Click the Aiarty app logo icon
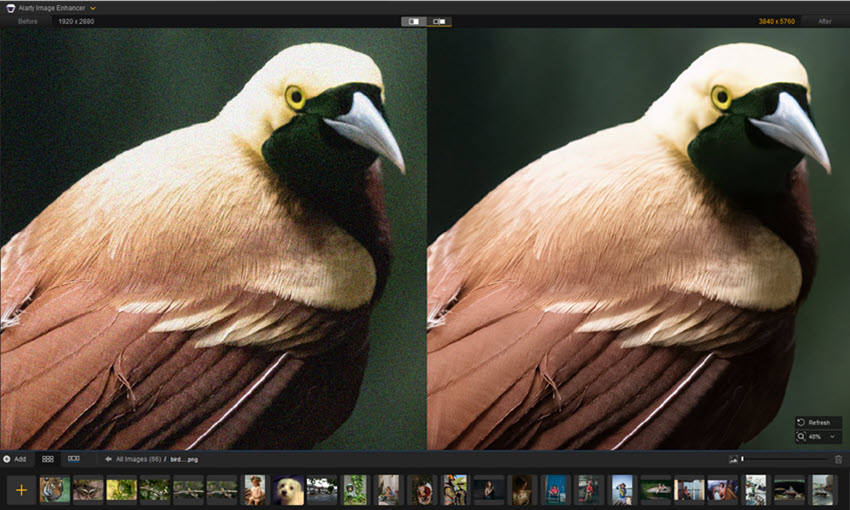 point(10,8)
